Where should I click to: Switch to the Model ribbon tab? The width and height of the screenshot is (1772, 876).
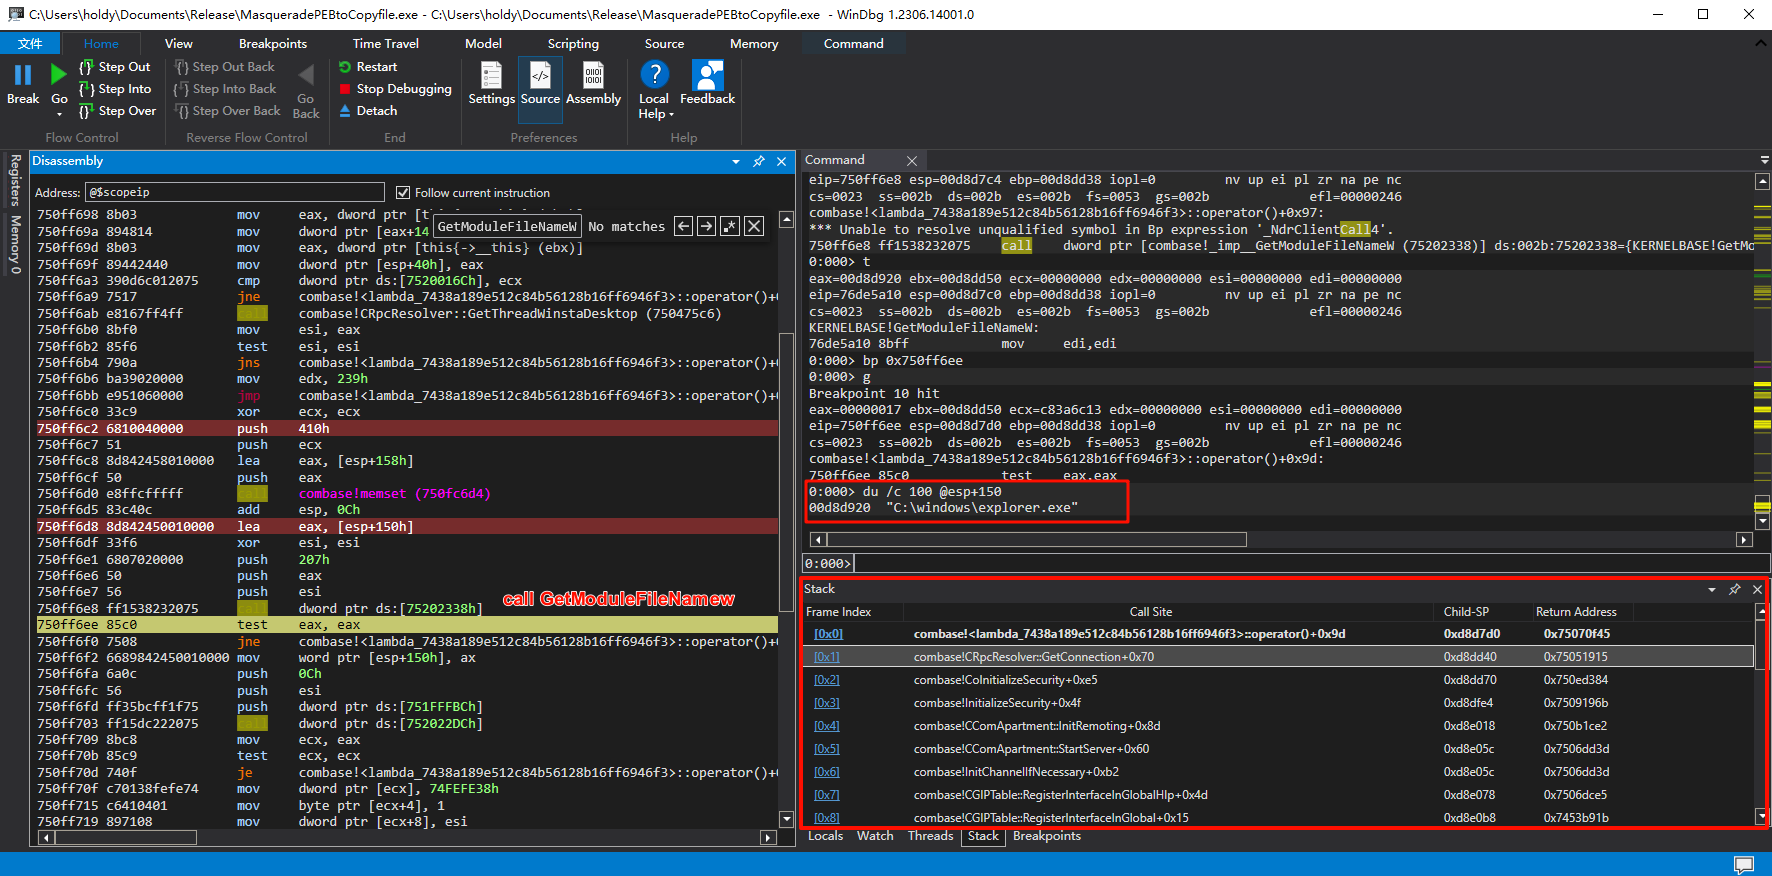[x=483, y=44]
